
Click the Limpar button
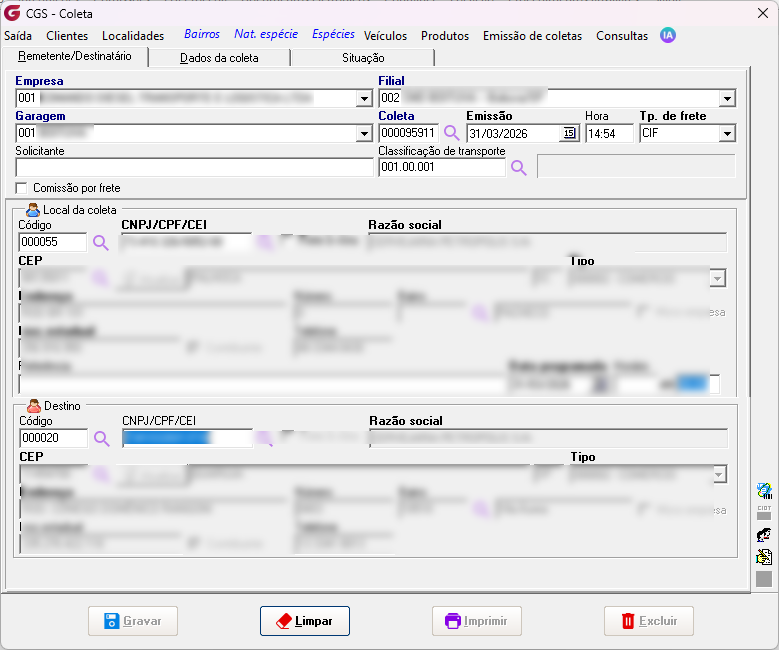305,621
